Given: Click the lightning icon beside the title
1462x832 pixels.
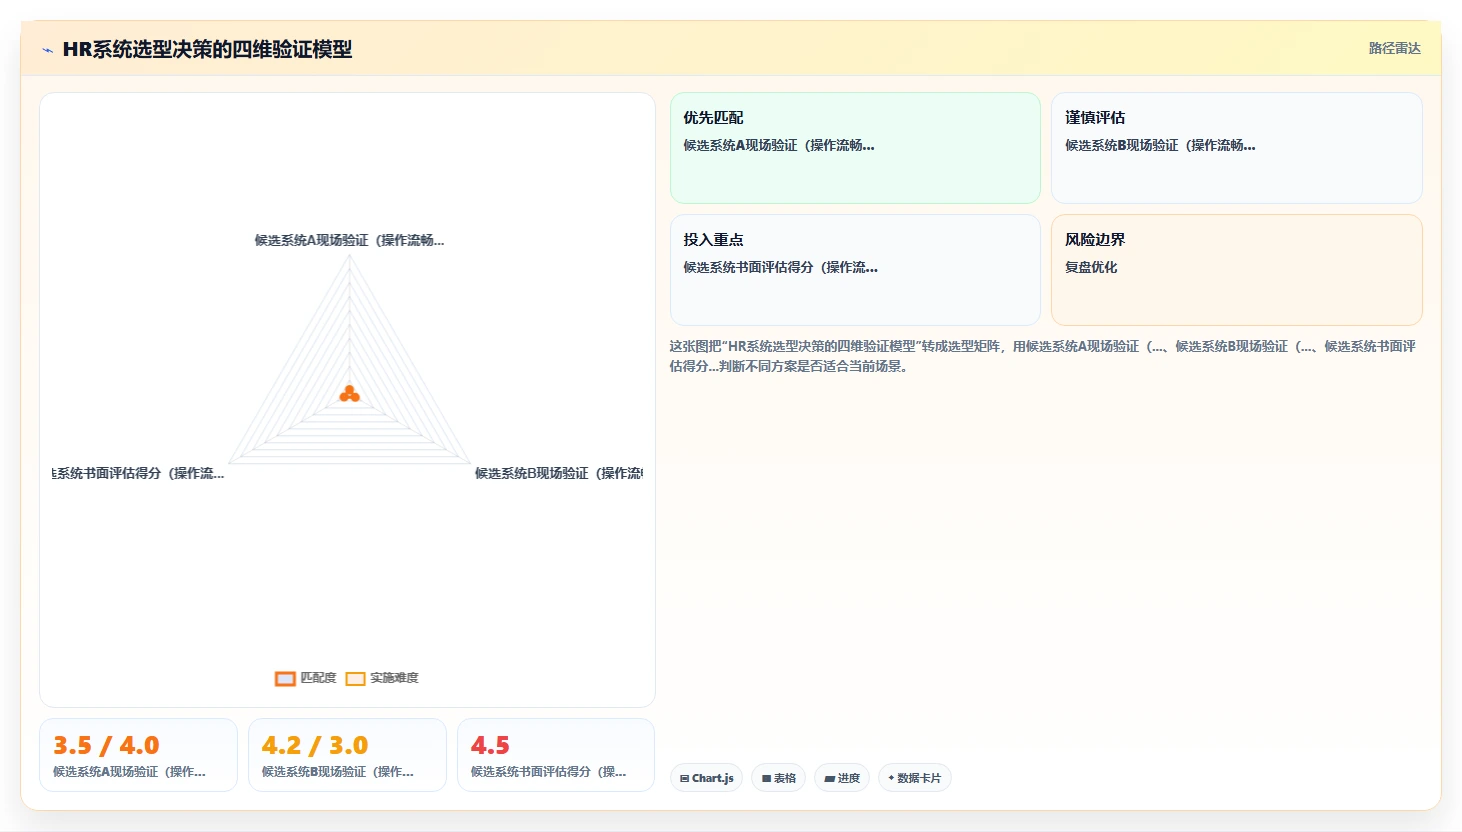Looking at the screenshot, I should point(47,50).
